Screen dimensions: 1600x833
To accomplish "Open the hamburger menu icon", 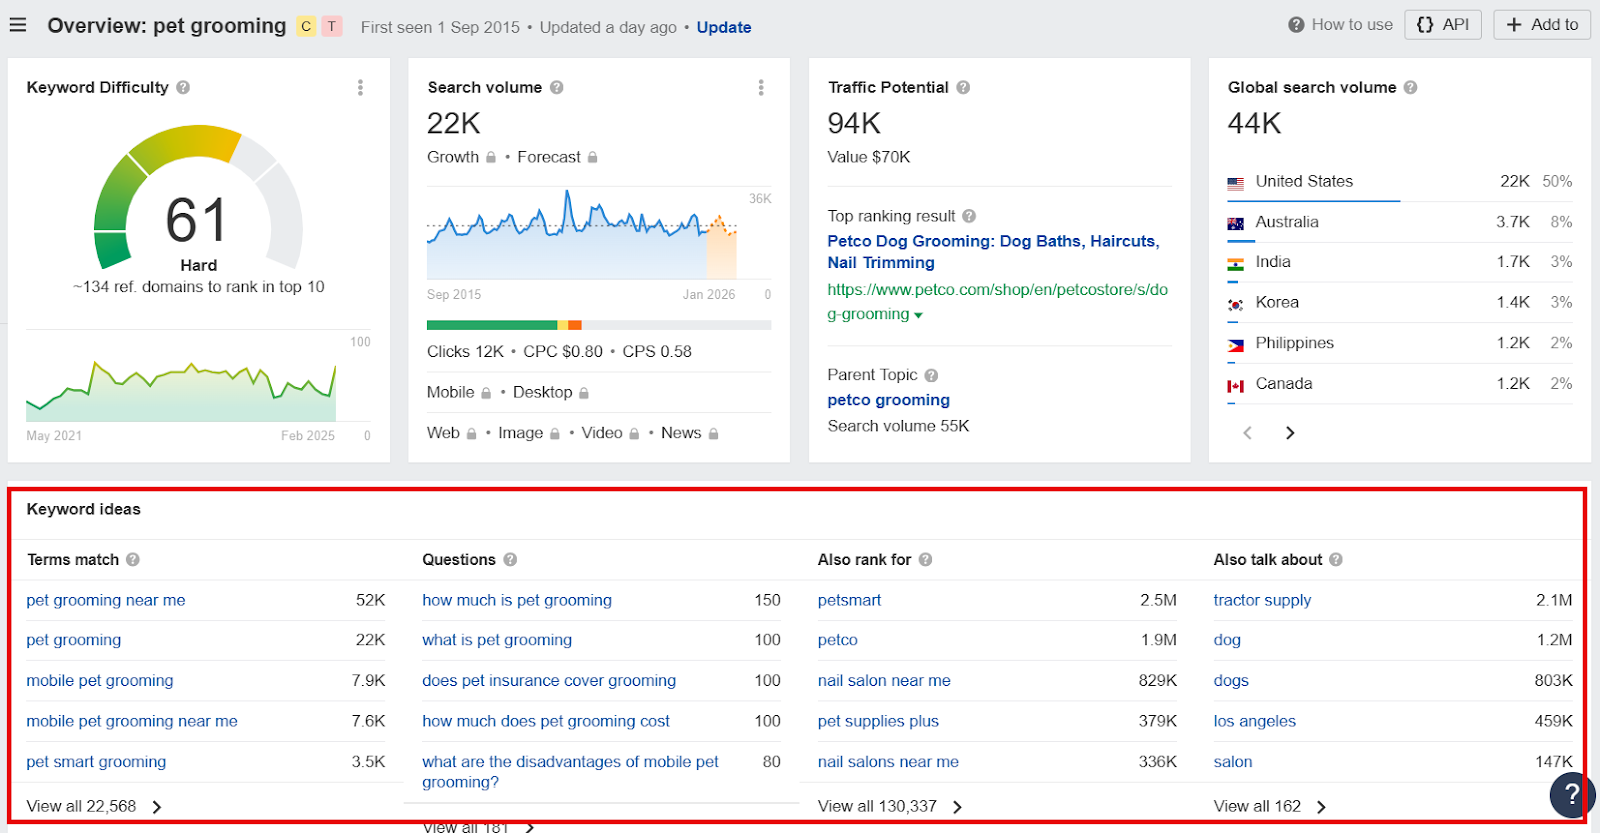I will (x=18, y=25).
